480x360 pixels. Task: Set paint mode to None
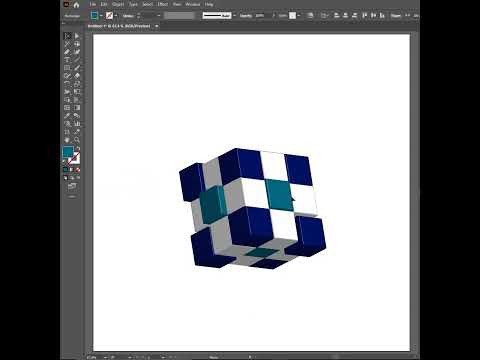(78, 170)
